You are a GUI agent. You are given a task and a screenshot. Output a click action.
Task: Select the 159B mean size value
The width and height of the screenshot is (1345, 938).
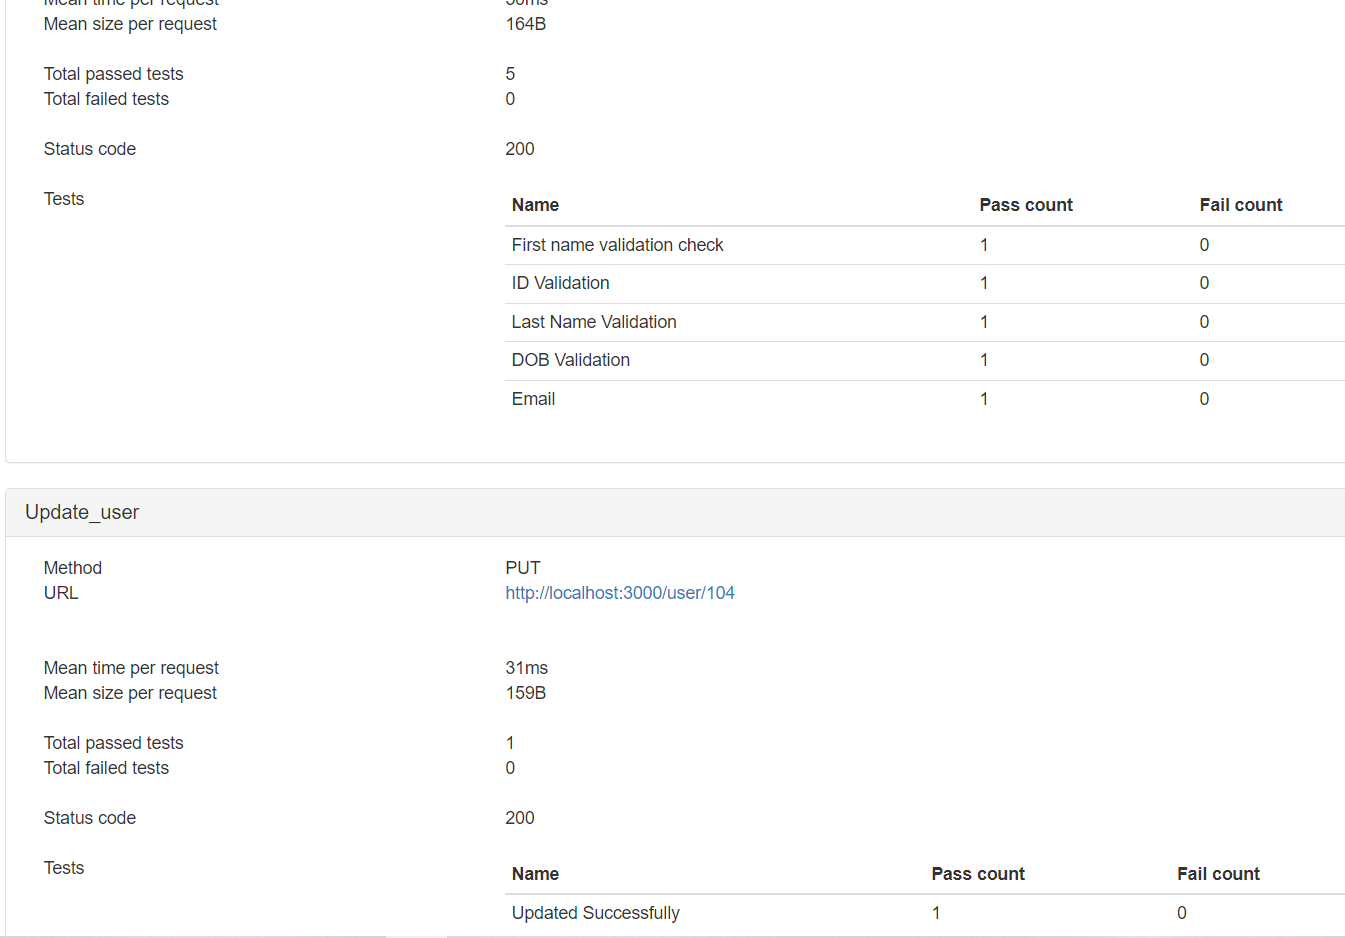coord(526,693)
